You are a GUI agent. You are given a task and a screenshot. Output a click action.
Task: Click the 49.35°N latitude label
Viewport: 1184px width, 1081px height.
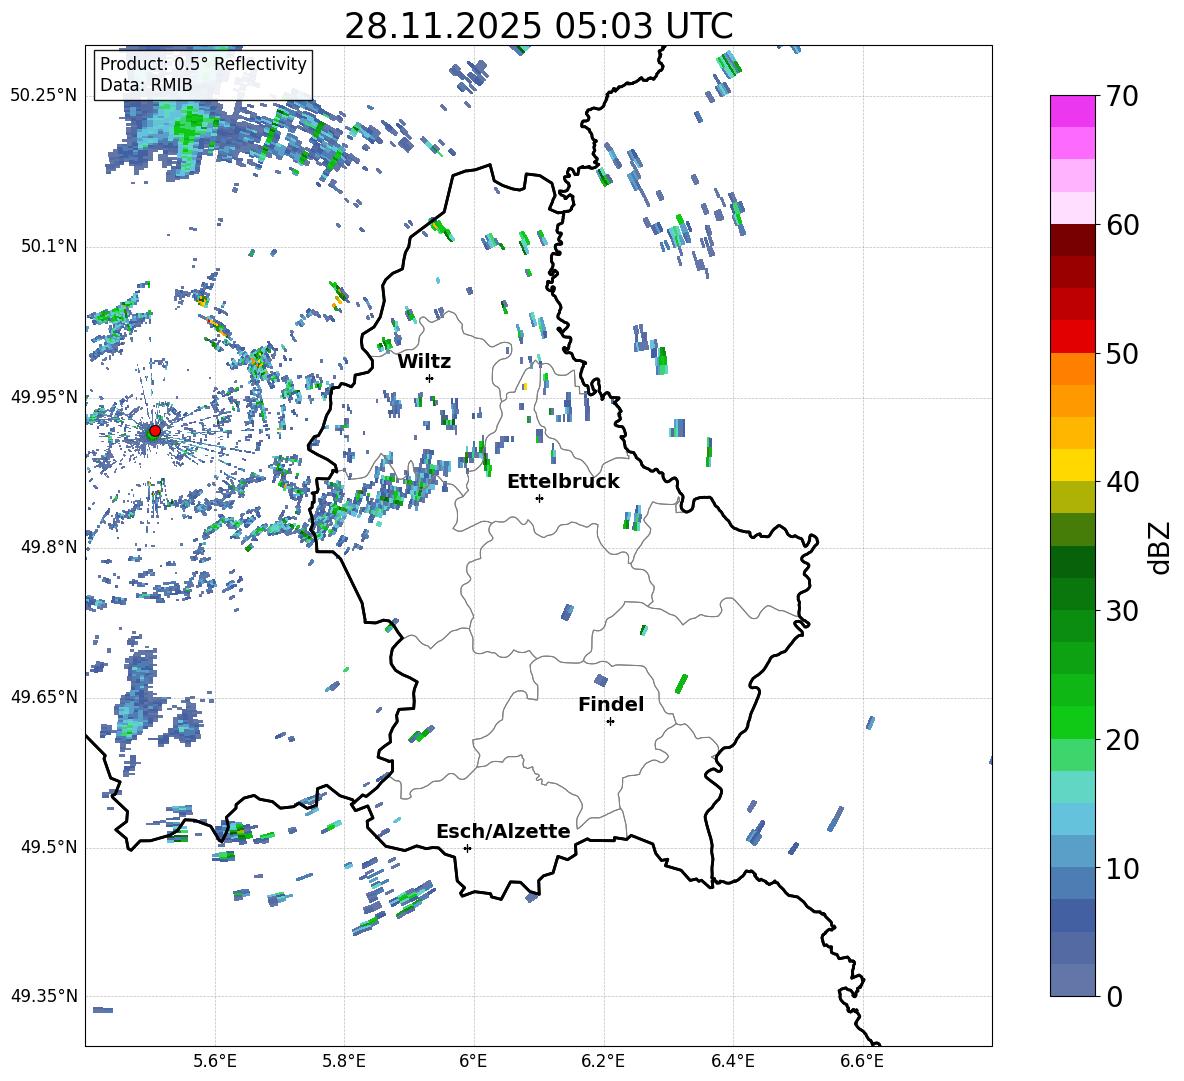44,996
